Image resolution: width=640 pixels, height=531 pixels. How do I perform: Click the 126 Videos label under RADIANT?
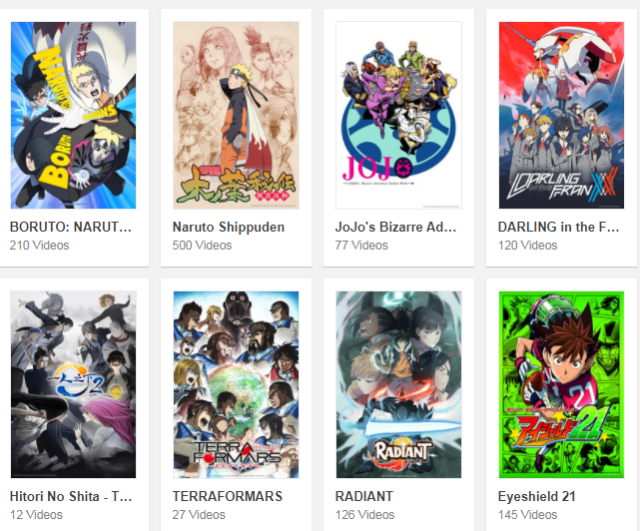365,515
